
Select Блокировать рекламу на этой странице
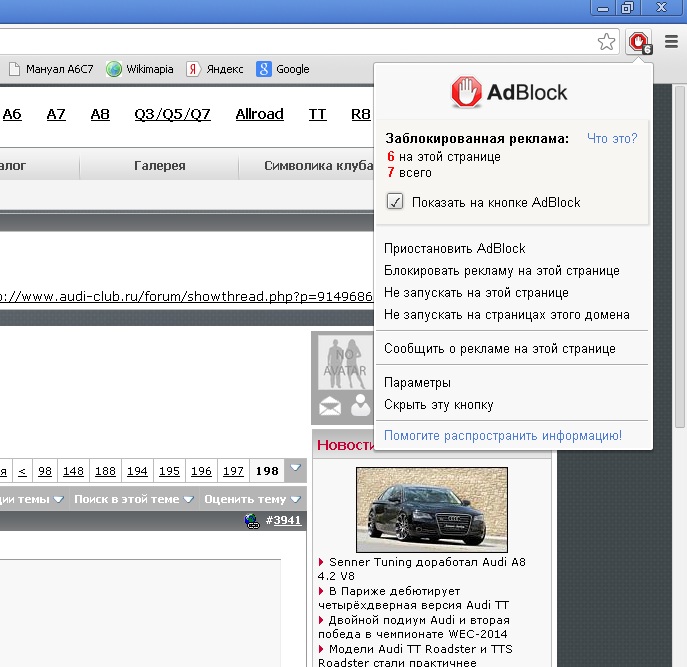tap(502, 270)
